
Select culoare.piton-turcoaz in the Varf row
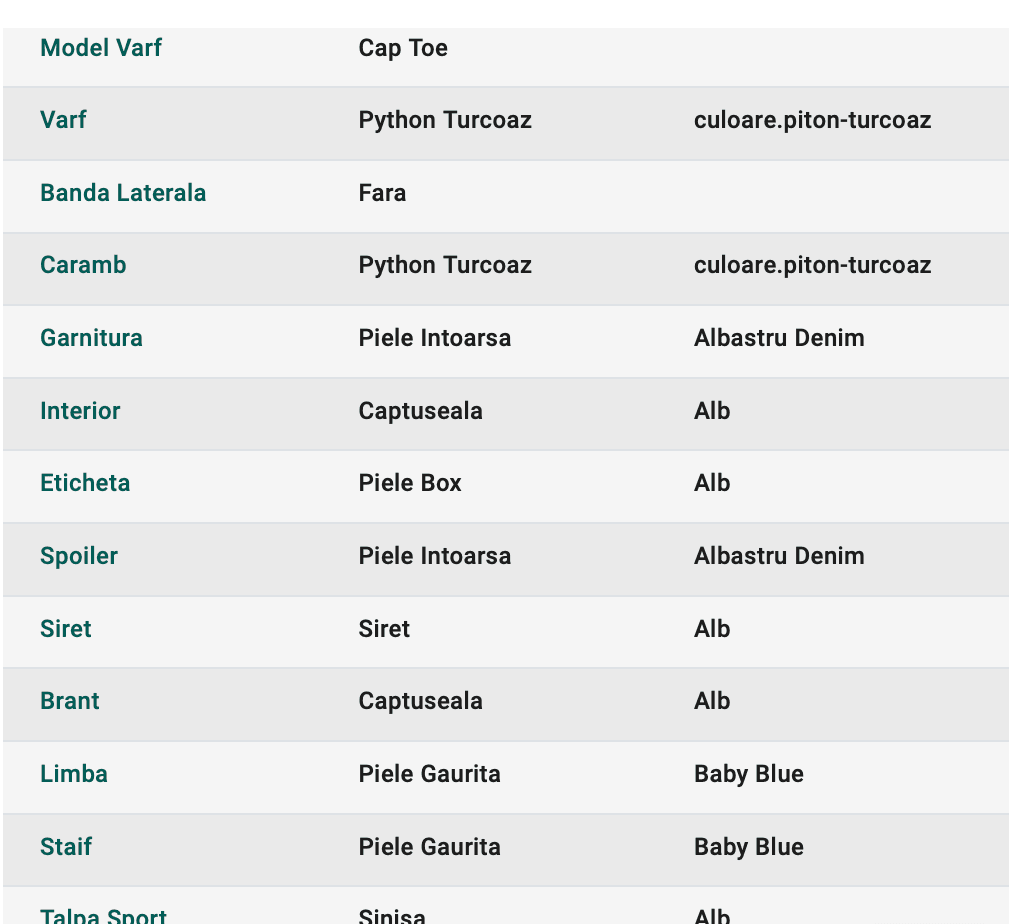(x=812, y=121)
